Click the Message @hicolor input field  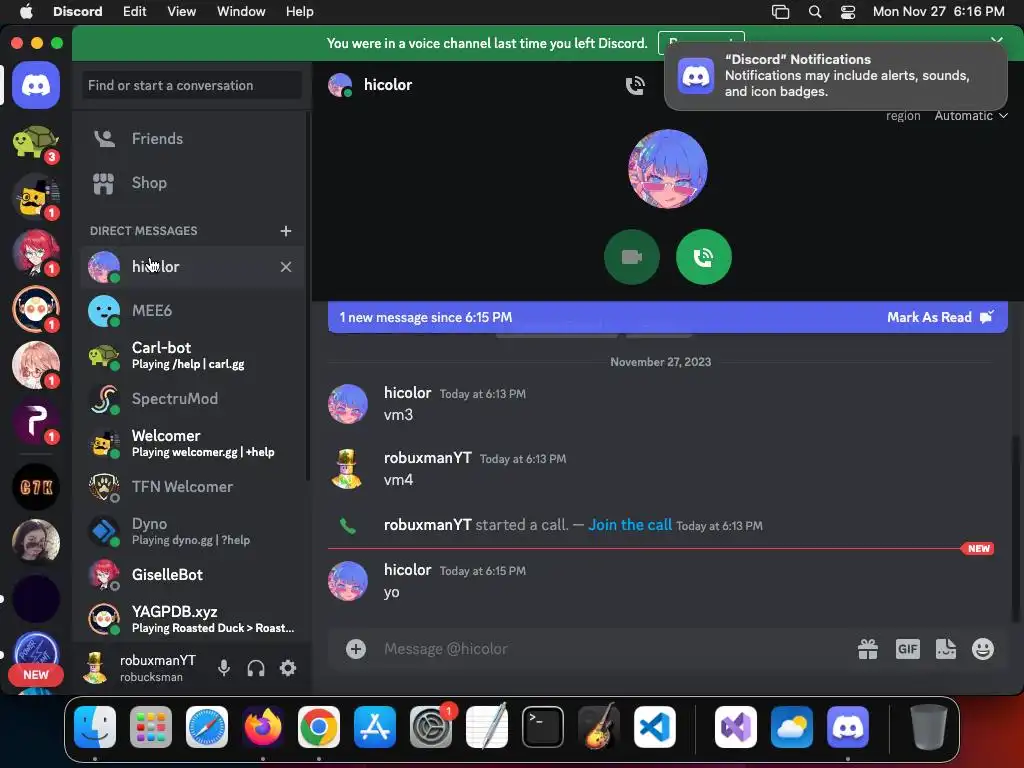click(x=614, y=649)
